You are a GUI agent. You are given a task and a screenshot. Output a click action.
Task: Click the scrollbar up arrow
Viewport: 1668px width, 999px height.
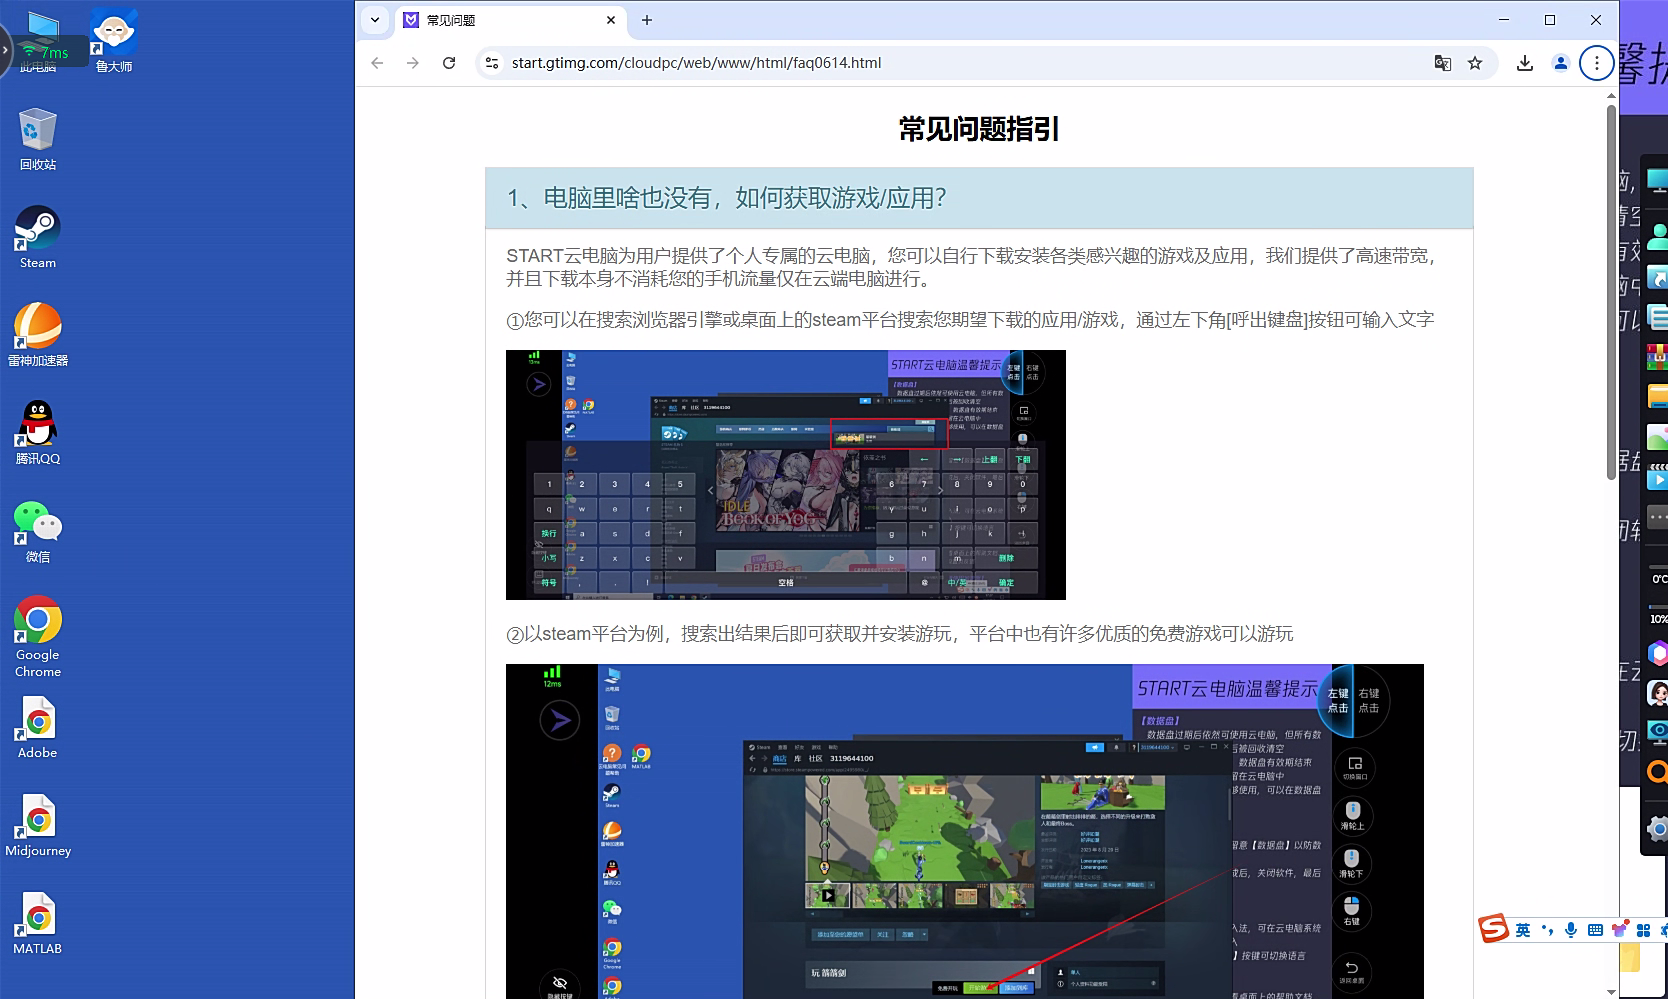pos(1611,96)
